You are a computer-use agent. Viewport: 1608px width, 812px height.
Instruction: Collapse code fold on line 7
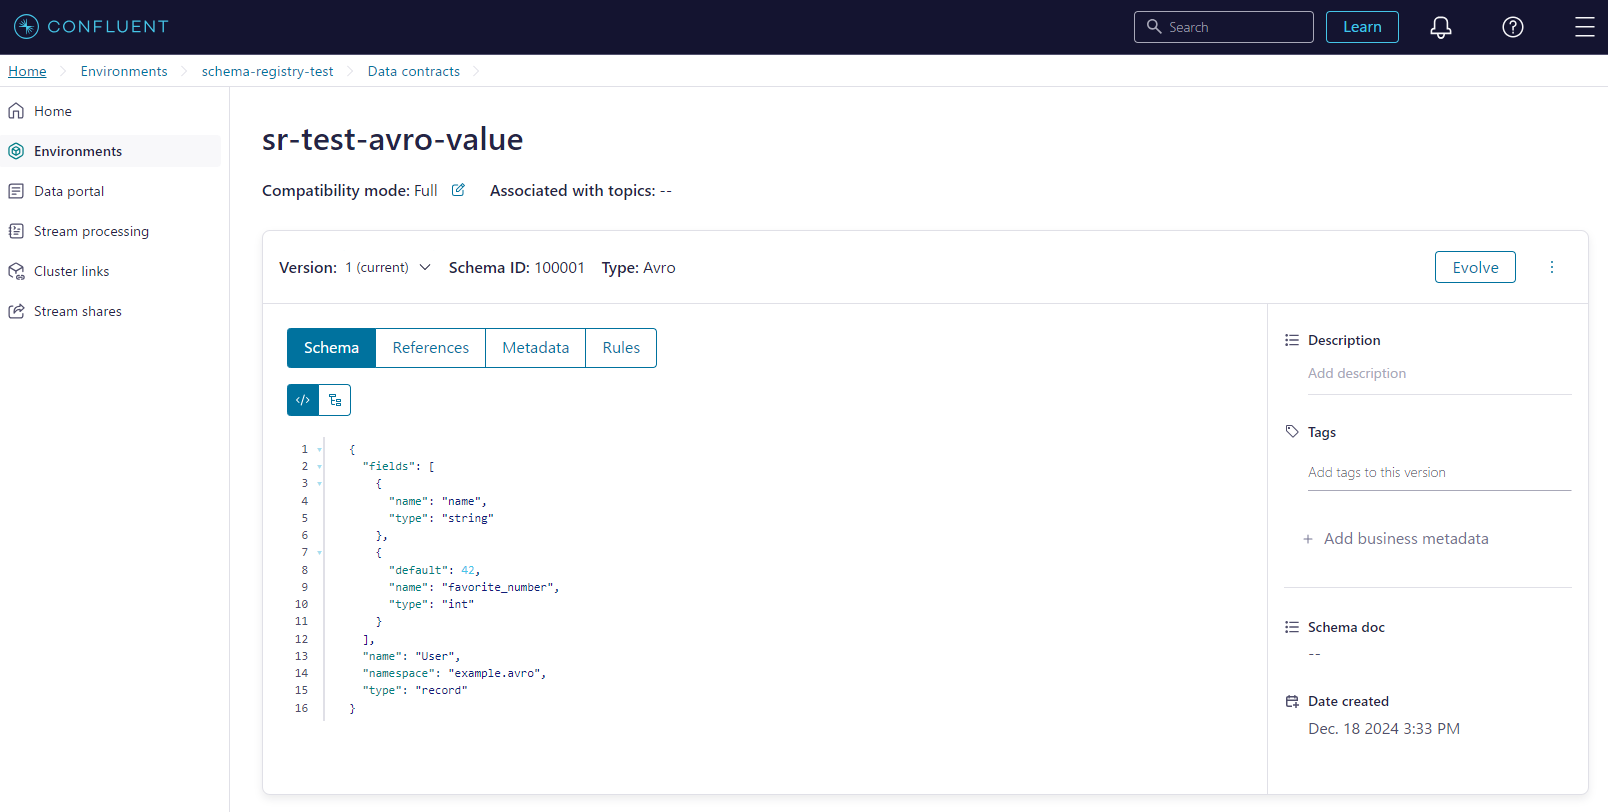point(320,553)
